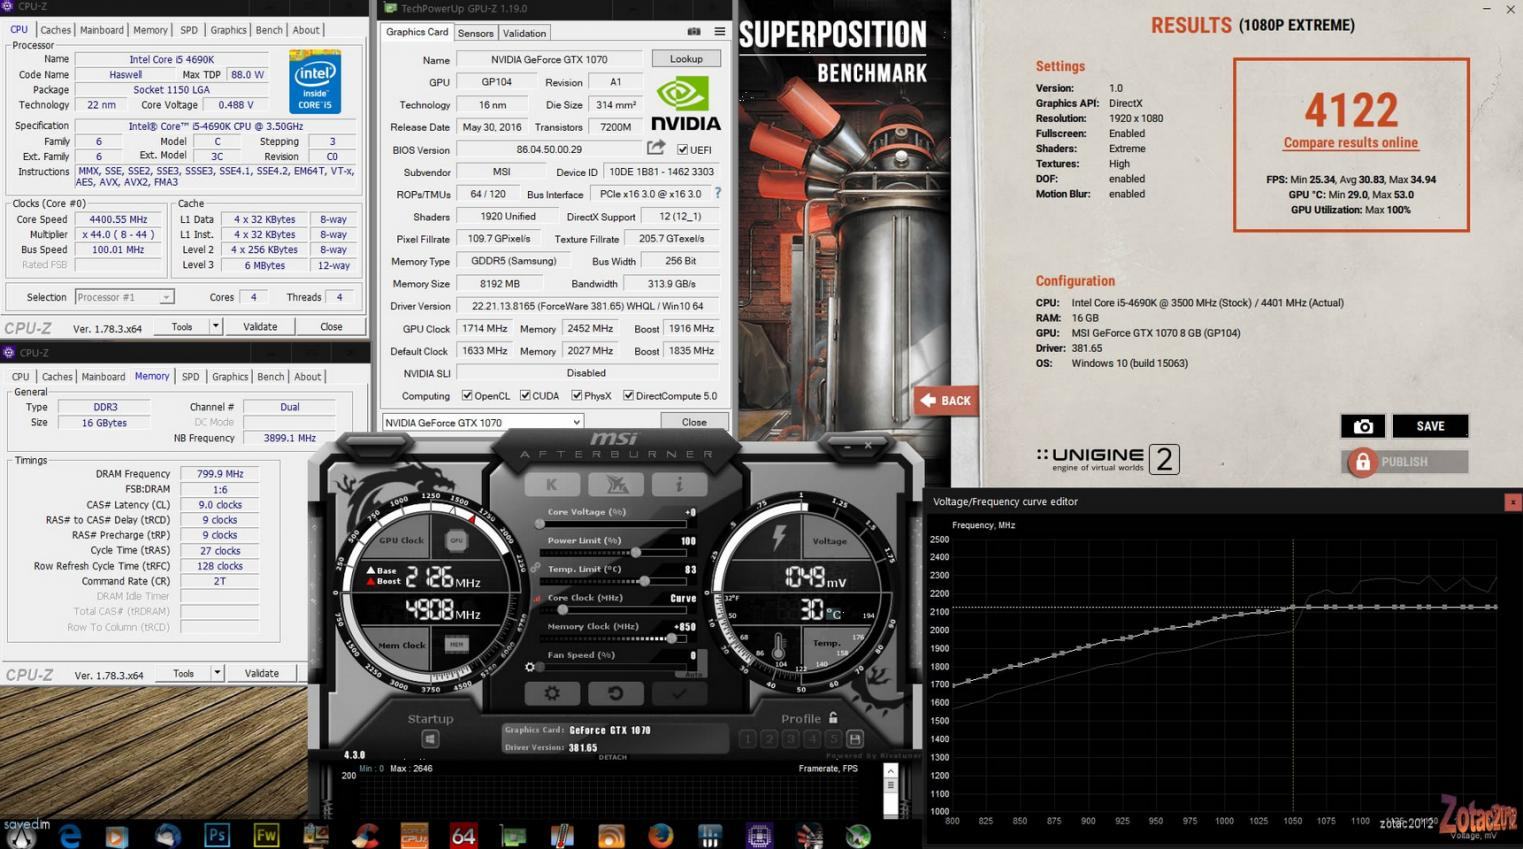Toggle the OpenCL checkbox
The width and height of the screenshot is (1523, 849).
tap(467, 396)
